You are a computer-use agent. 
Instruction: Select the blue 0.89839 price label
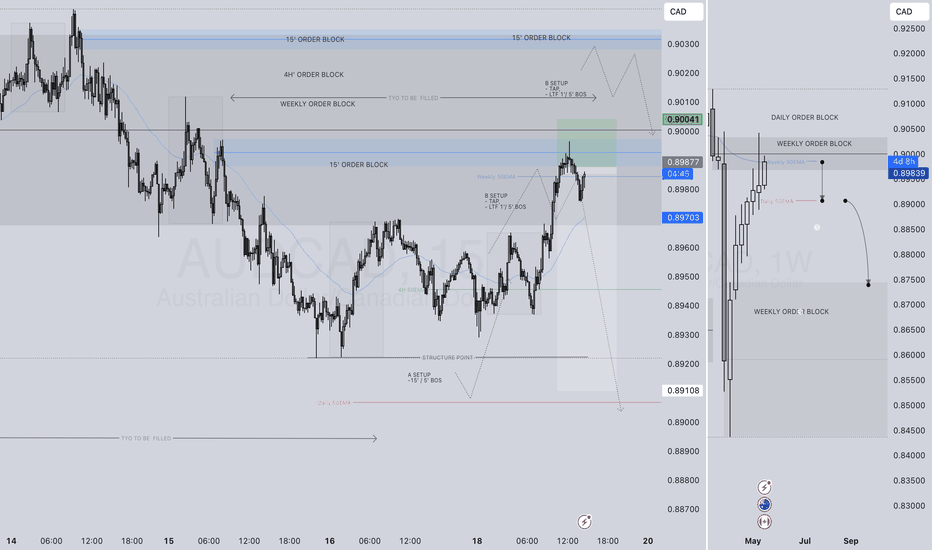point(908,174)
